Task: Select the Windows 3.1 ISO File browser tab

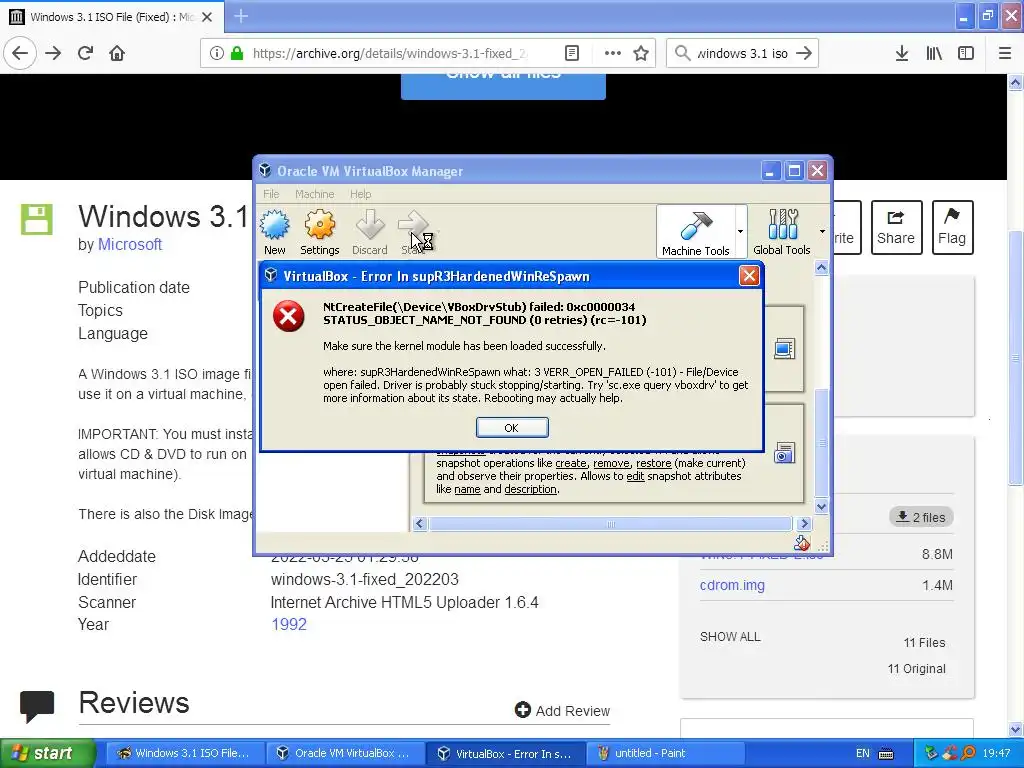Action: click(x=111, y=17)
